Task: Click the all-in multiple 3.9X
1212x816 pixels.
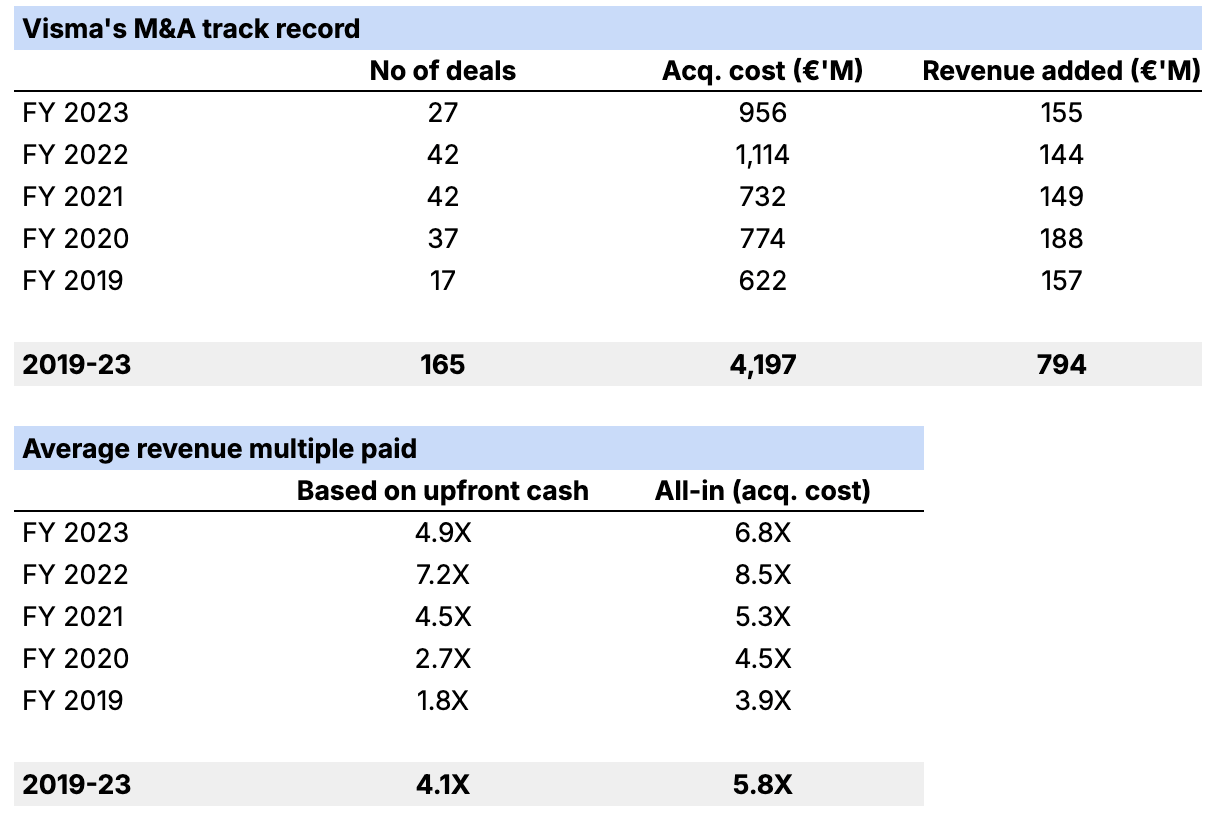Action: (763, 700)
